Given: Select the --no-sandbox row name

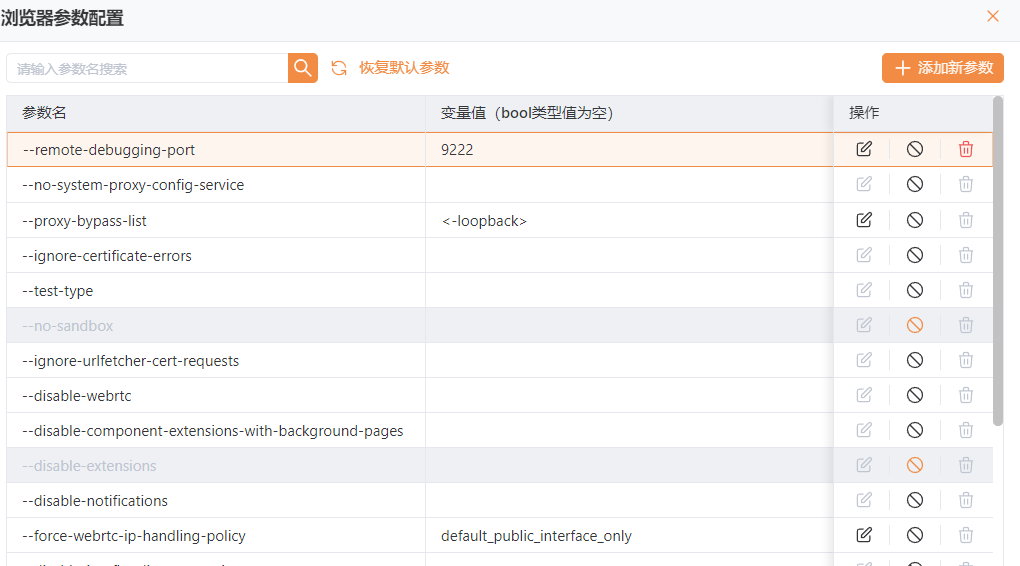Looking at the screenshot, I should point(68,326).
